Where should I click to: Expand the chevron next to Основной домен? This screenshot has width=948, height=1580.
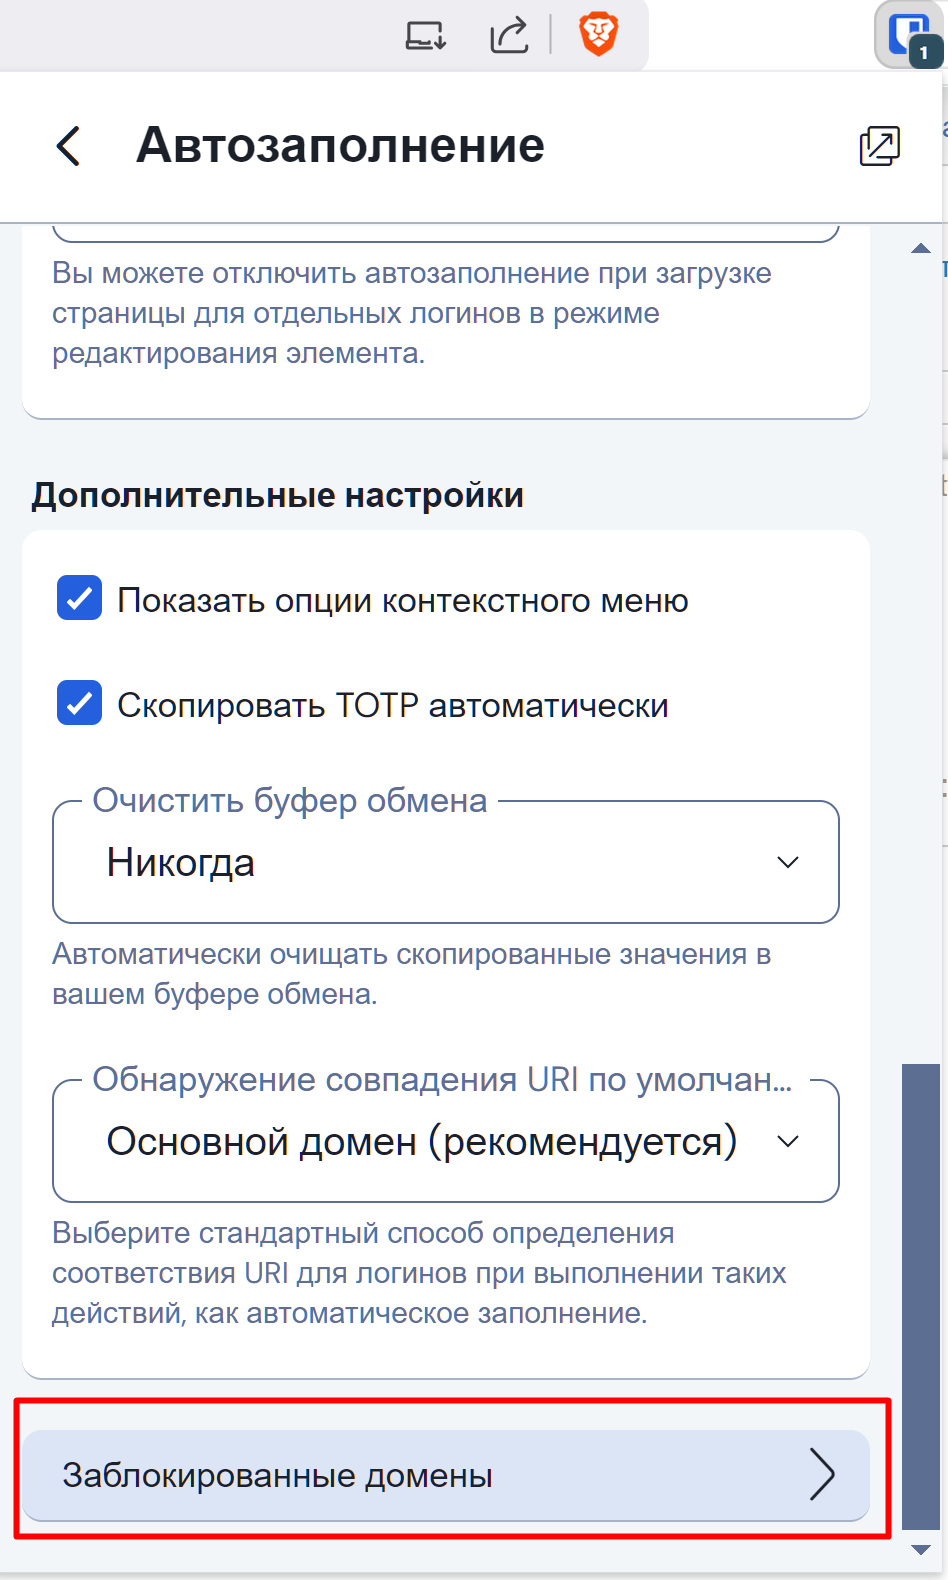coord(788,1141)
